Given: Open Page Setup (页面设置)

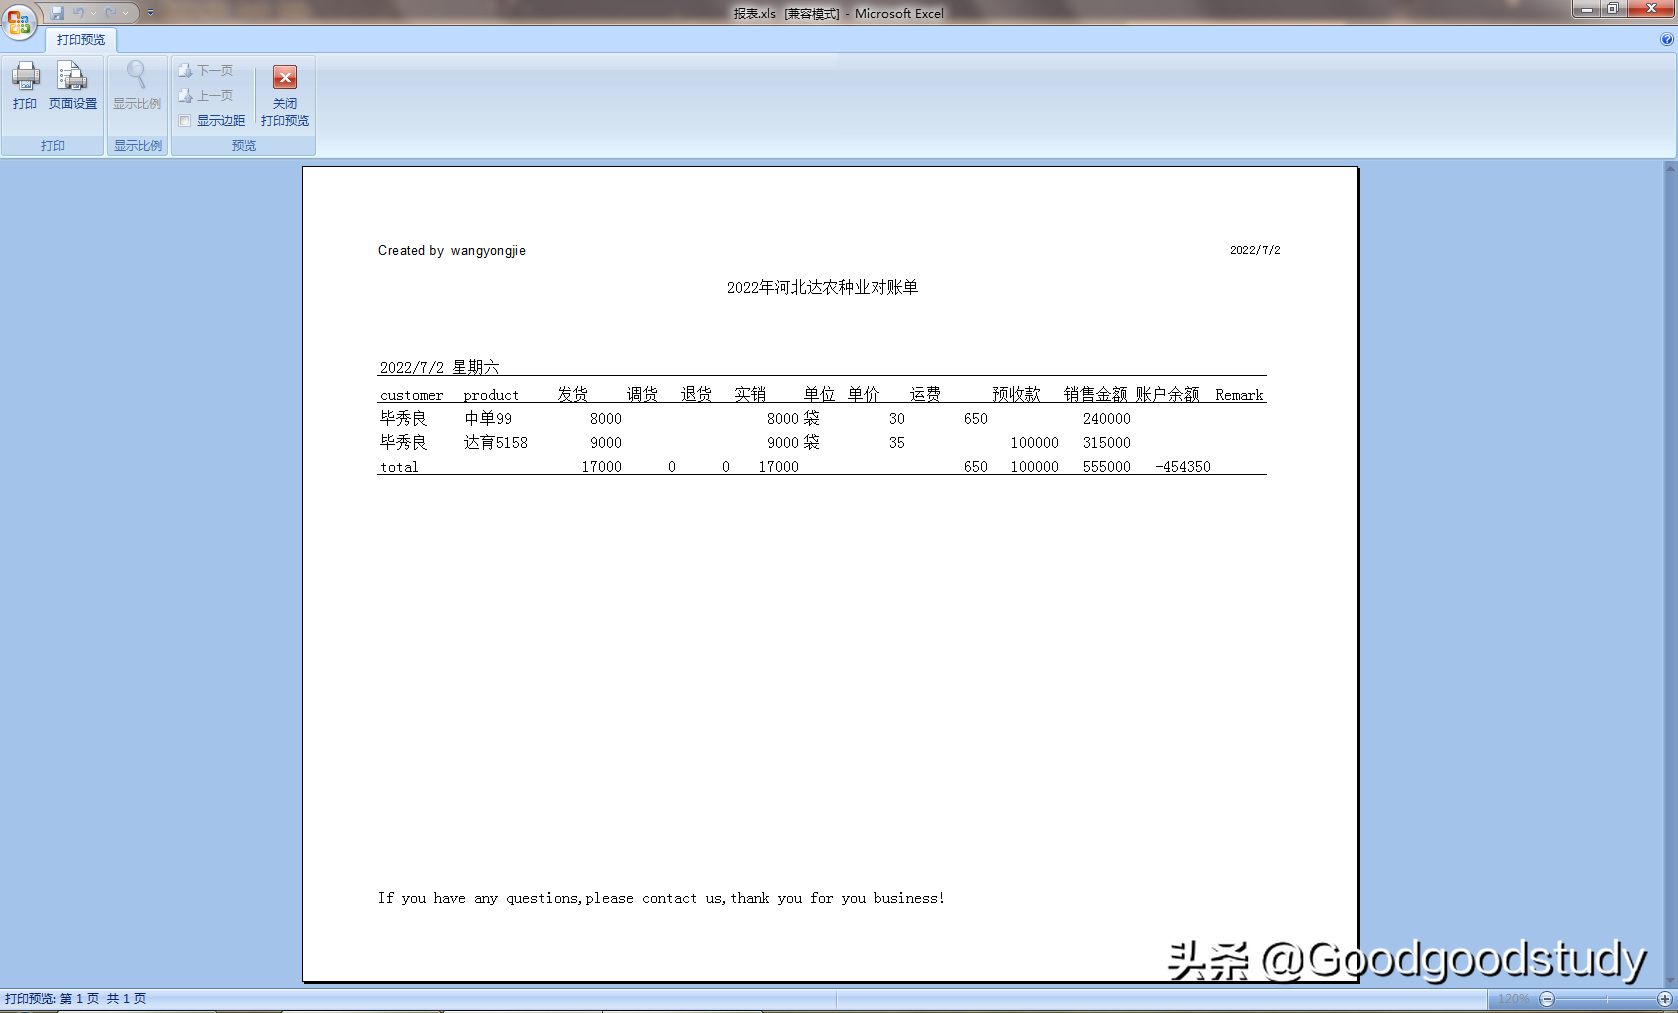Looking at the screenshot, I should point(72,86).
